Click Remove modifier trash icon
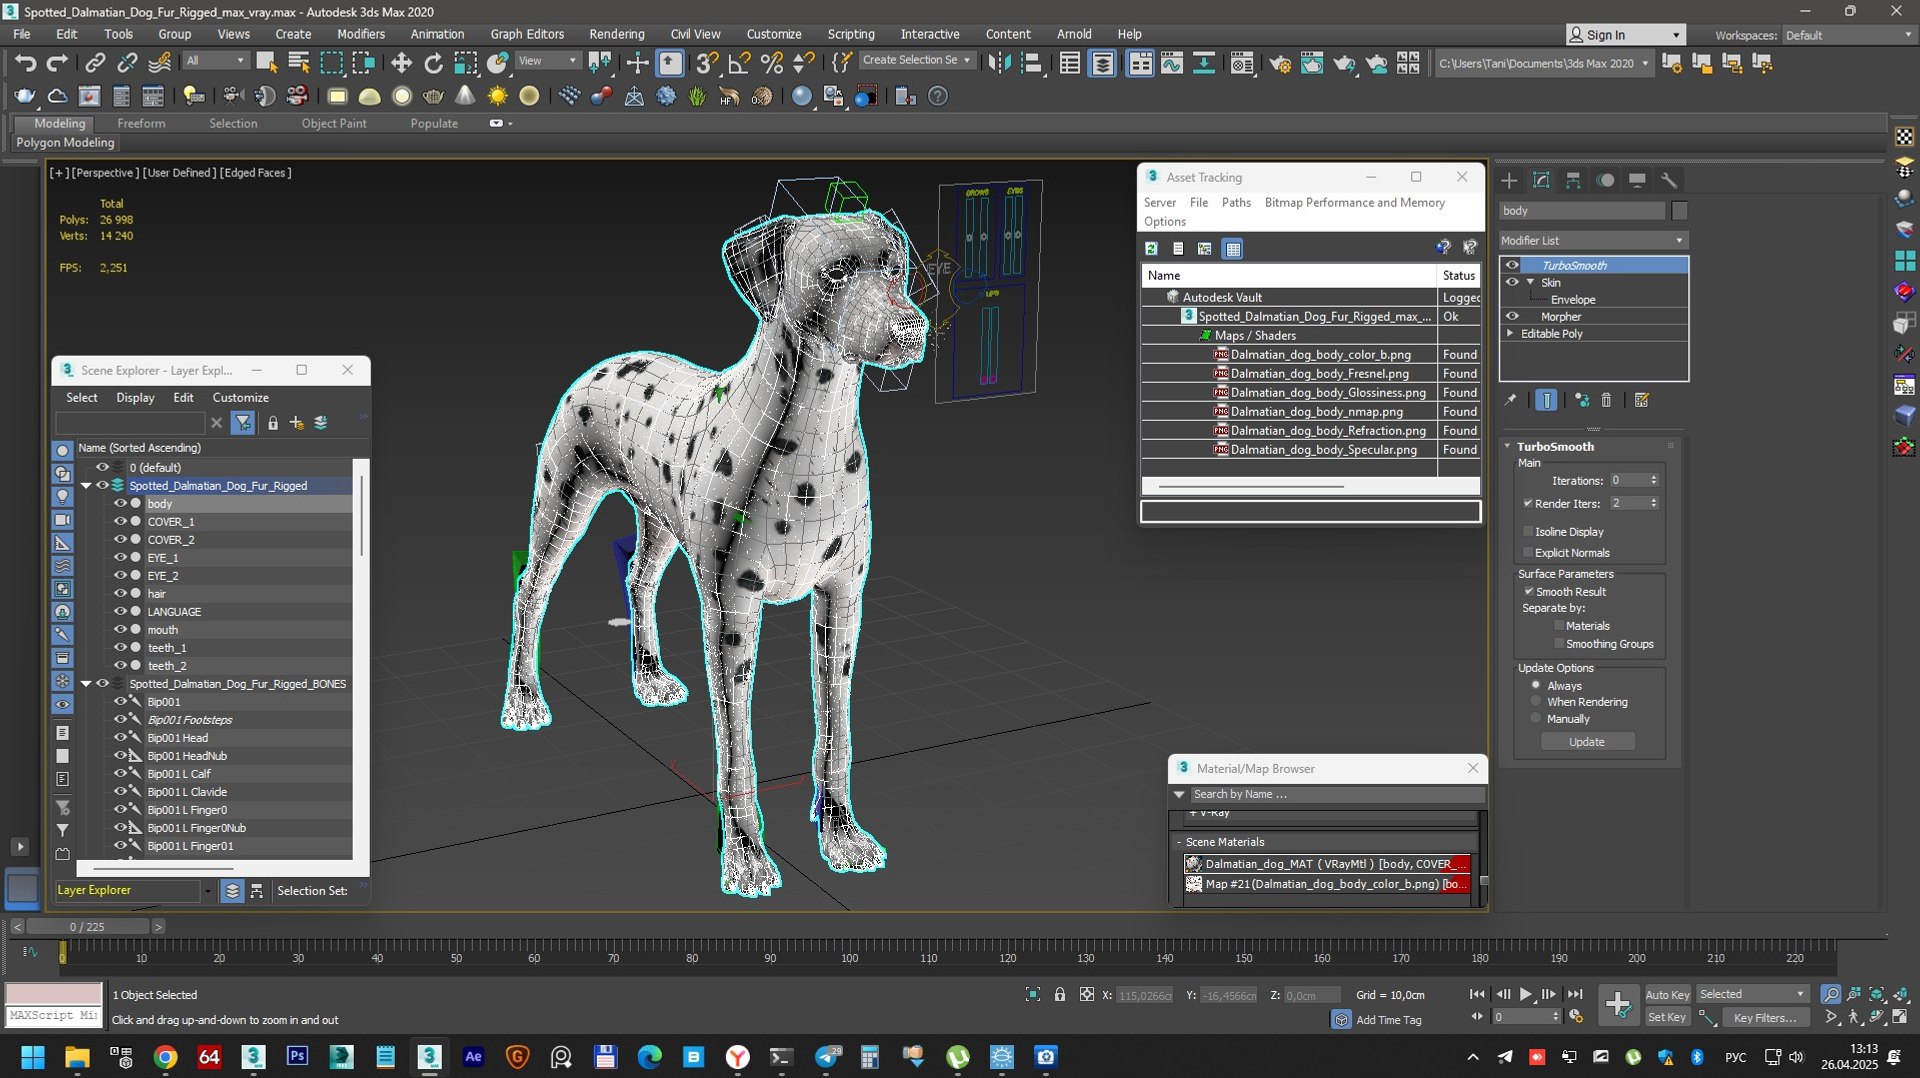The image size is (1920, 1078). point(1606,400)
